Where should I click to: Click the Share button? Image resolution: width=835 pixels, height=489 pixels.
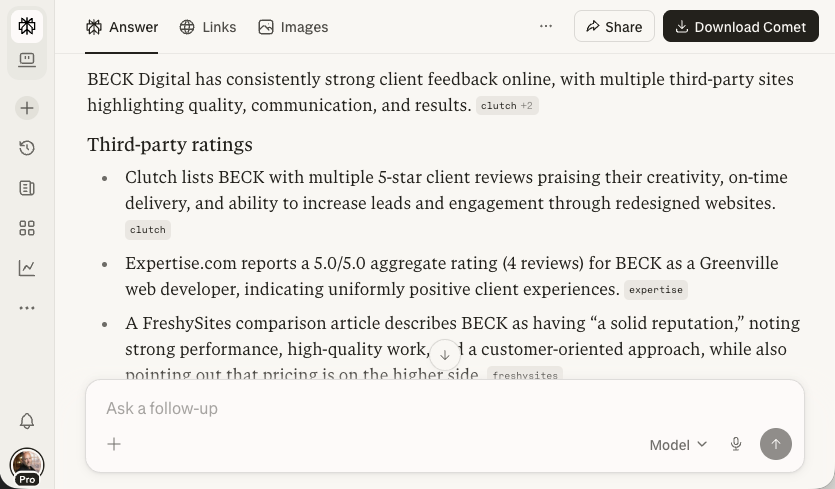(614, 27)
